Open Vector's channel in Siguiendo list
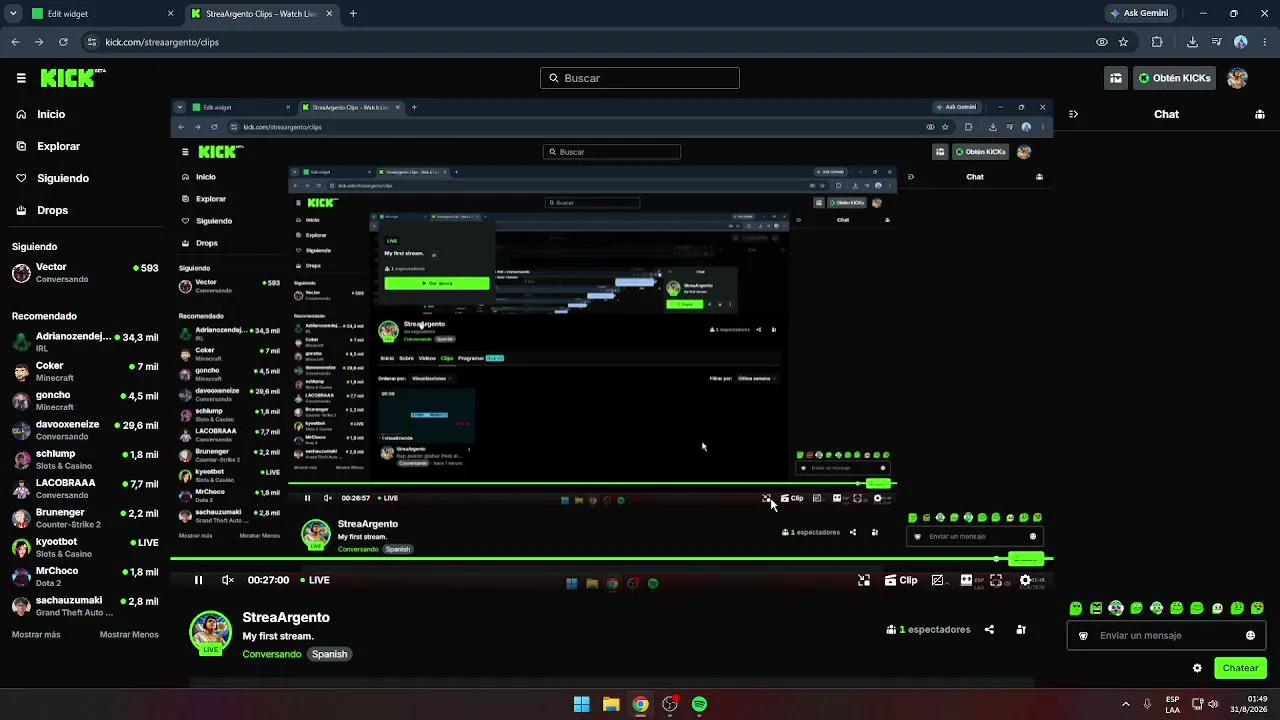The height and width of the screenshot is (720, 1280). point(85,273)
